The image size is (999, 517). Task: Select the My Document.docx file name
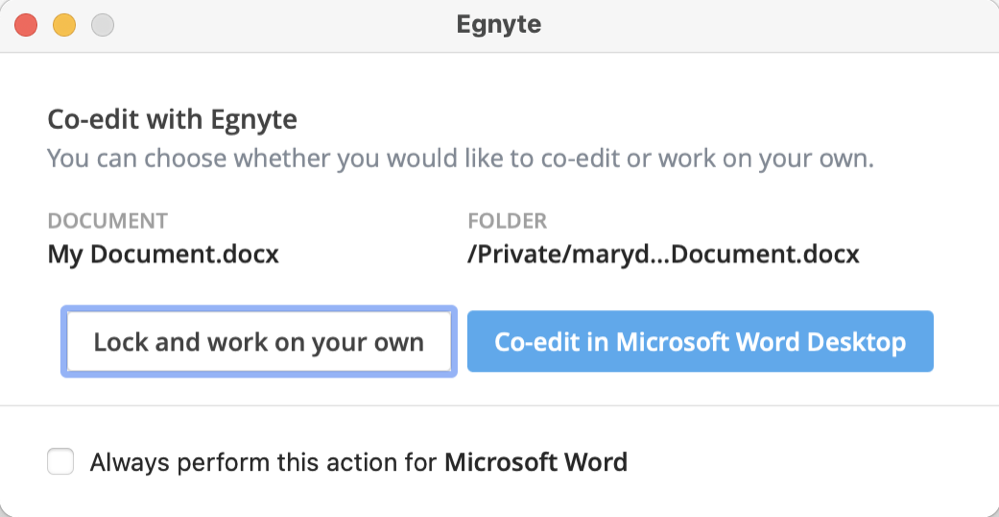pyautogui.click(x=163, y=255)
